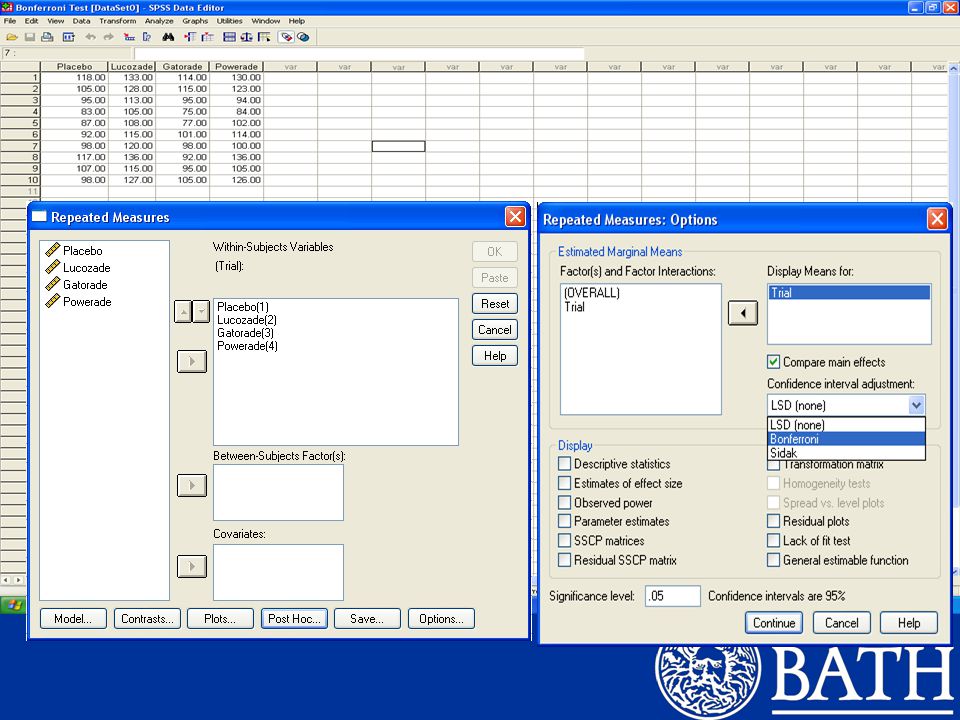Image resolution: width=960 pixels, height=720 pixels.
Task: Enable Lack of fit test checkbox
Action: point(773,541)
